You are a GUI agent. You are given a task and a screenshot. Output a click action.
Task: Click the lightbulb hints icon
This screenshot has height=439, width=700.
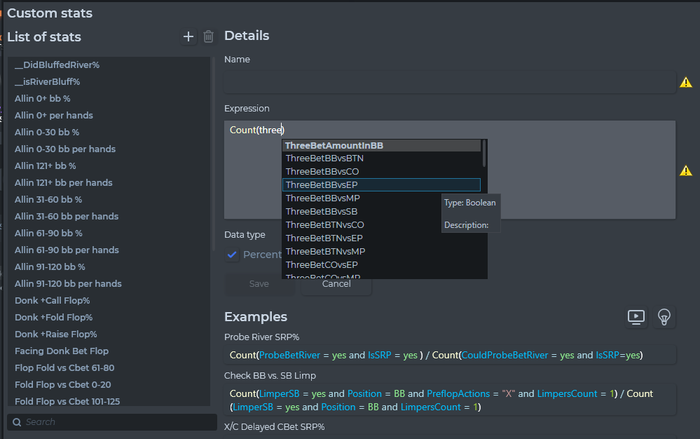coord(662,317)
